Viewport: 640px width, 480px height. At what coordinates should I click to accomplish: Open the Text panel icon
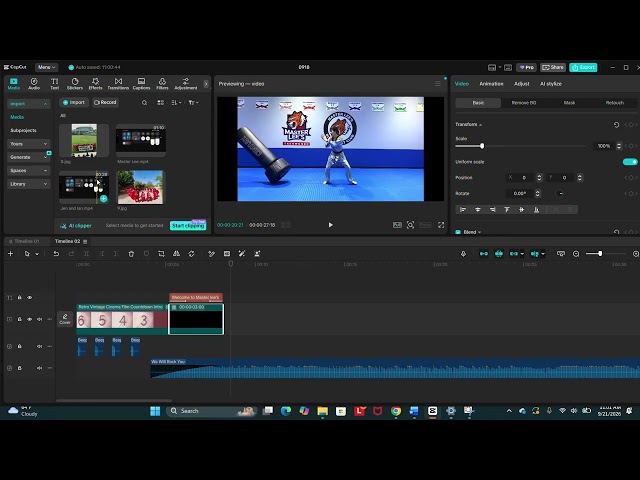(54, 84)
